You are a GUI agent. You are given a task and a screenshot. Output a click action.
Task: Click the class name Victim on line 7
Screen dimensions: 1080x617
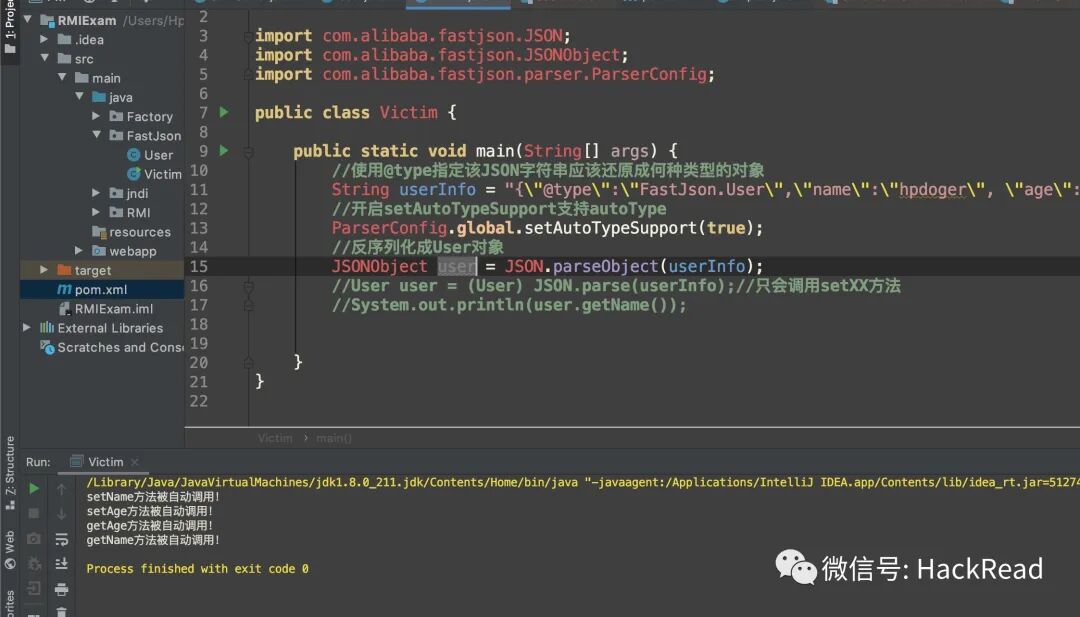pyautogui.click(x=408, y=112)
